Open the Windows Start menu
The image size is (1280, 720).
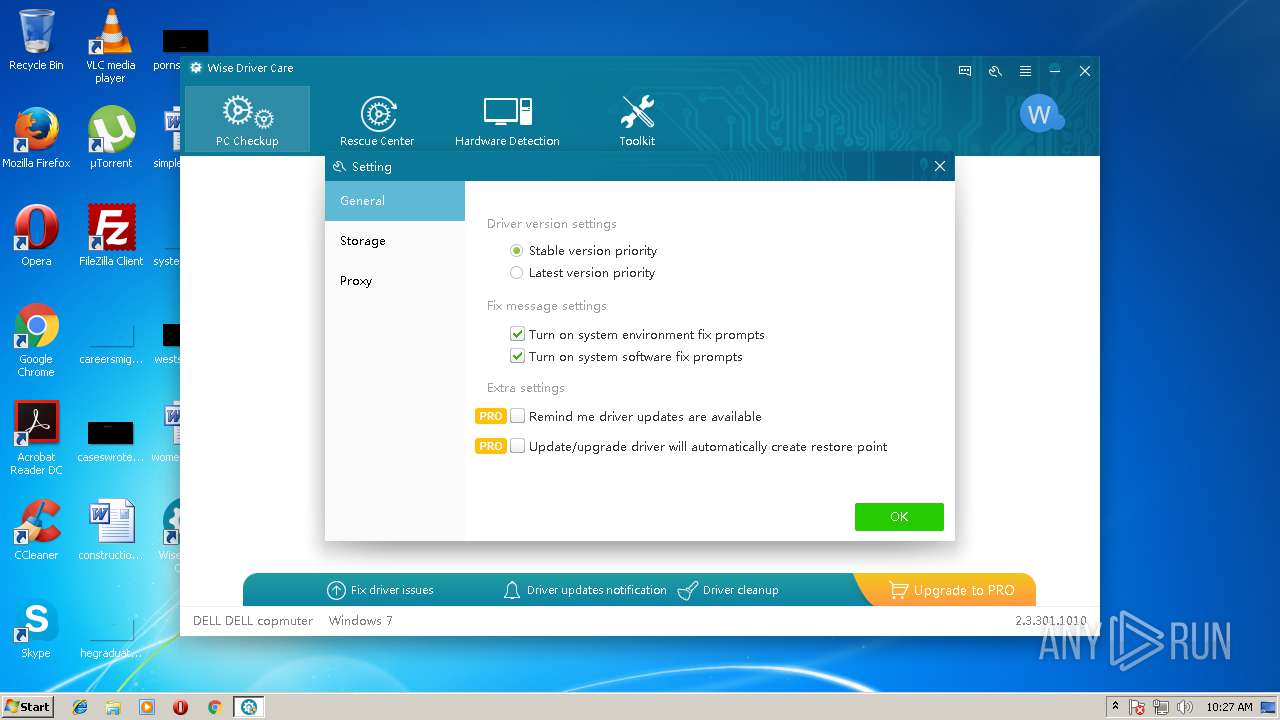click(x=27, y=706)
